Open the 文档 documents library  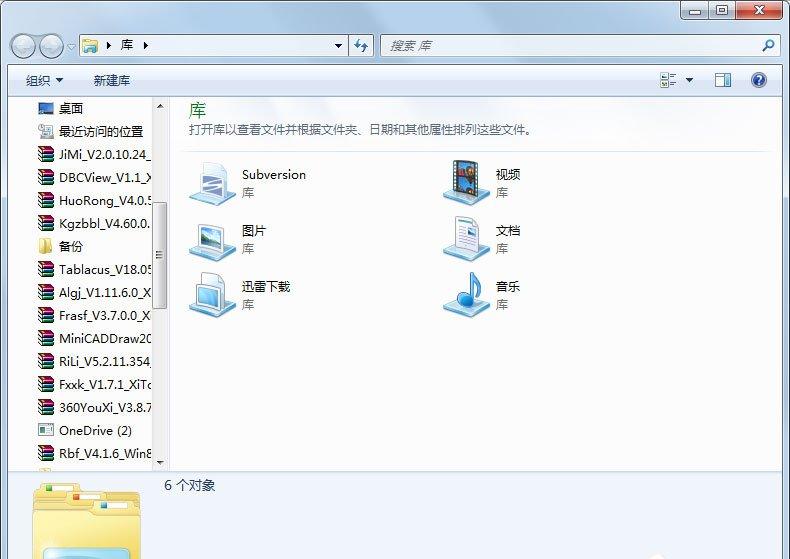[481, 239]
